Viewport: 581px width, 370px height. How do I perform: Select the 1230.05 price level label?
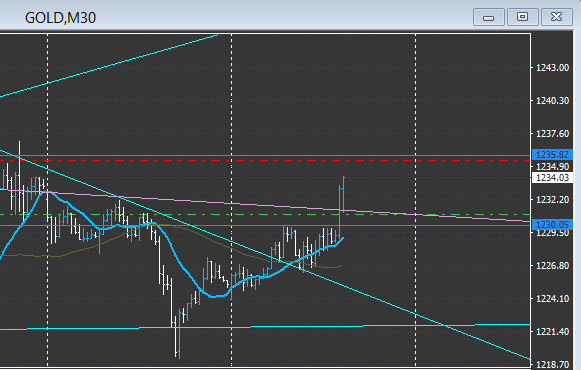tap(552, 224)
